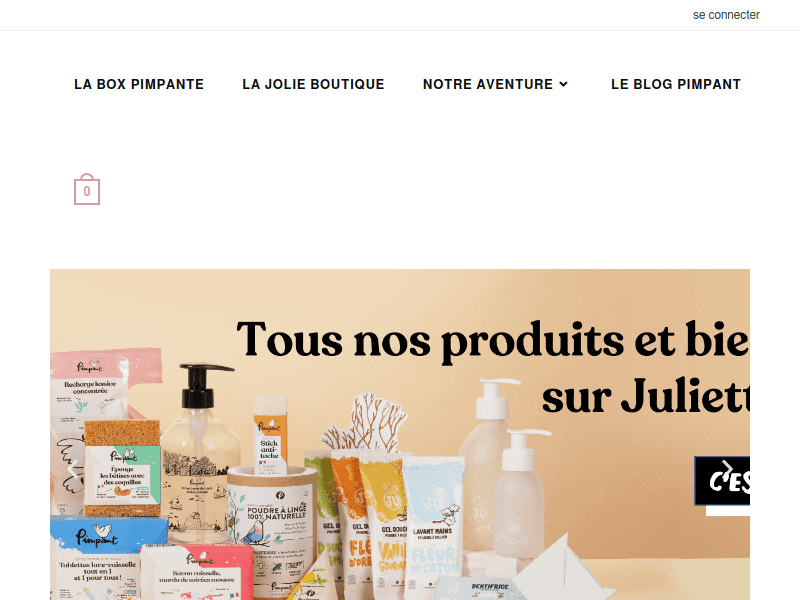Click the Stick anti-tache product image
Image resolution: width=800 pixels, height=600 pixels.
click(270, 435)
